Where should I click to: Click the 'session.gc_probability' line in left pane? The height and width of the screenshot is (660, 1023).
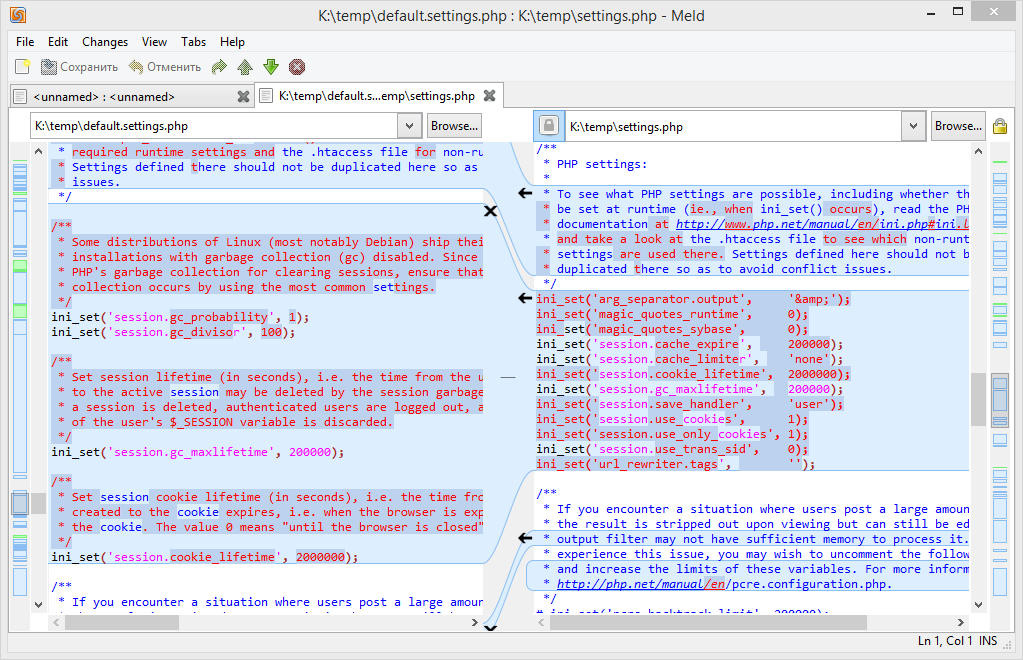tap(181, 317)
